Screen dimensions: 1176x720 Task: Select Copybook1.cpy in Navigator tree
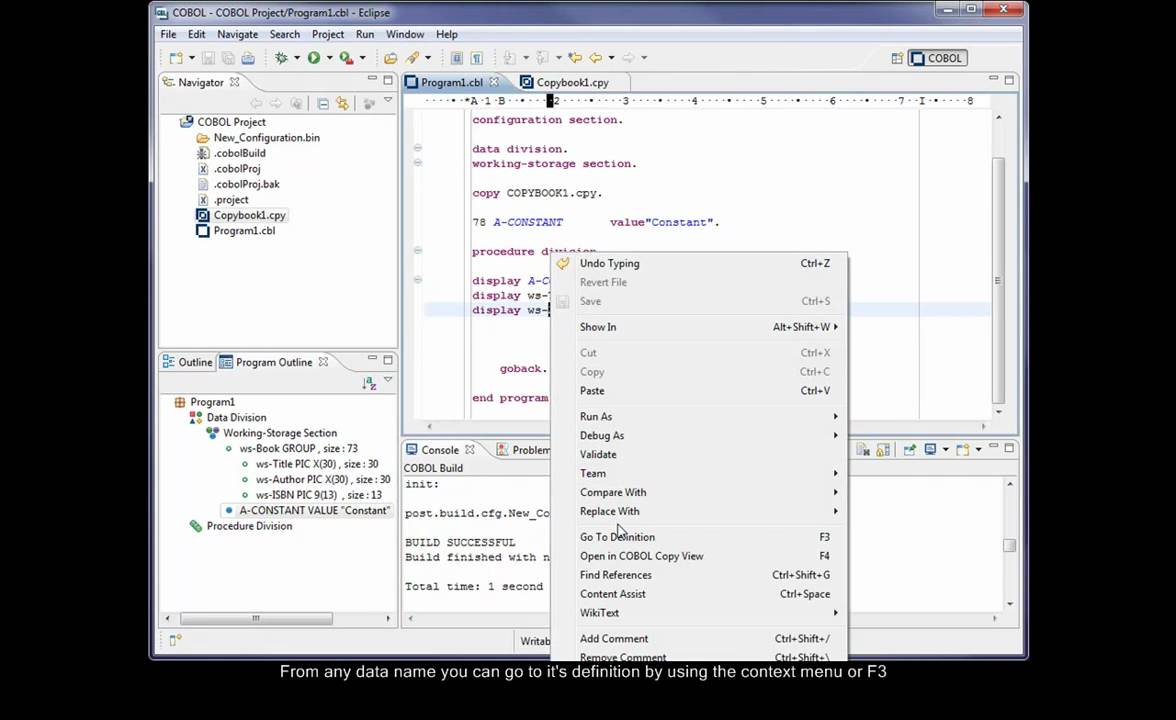[x=249, y=215]
